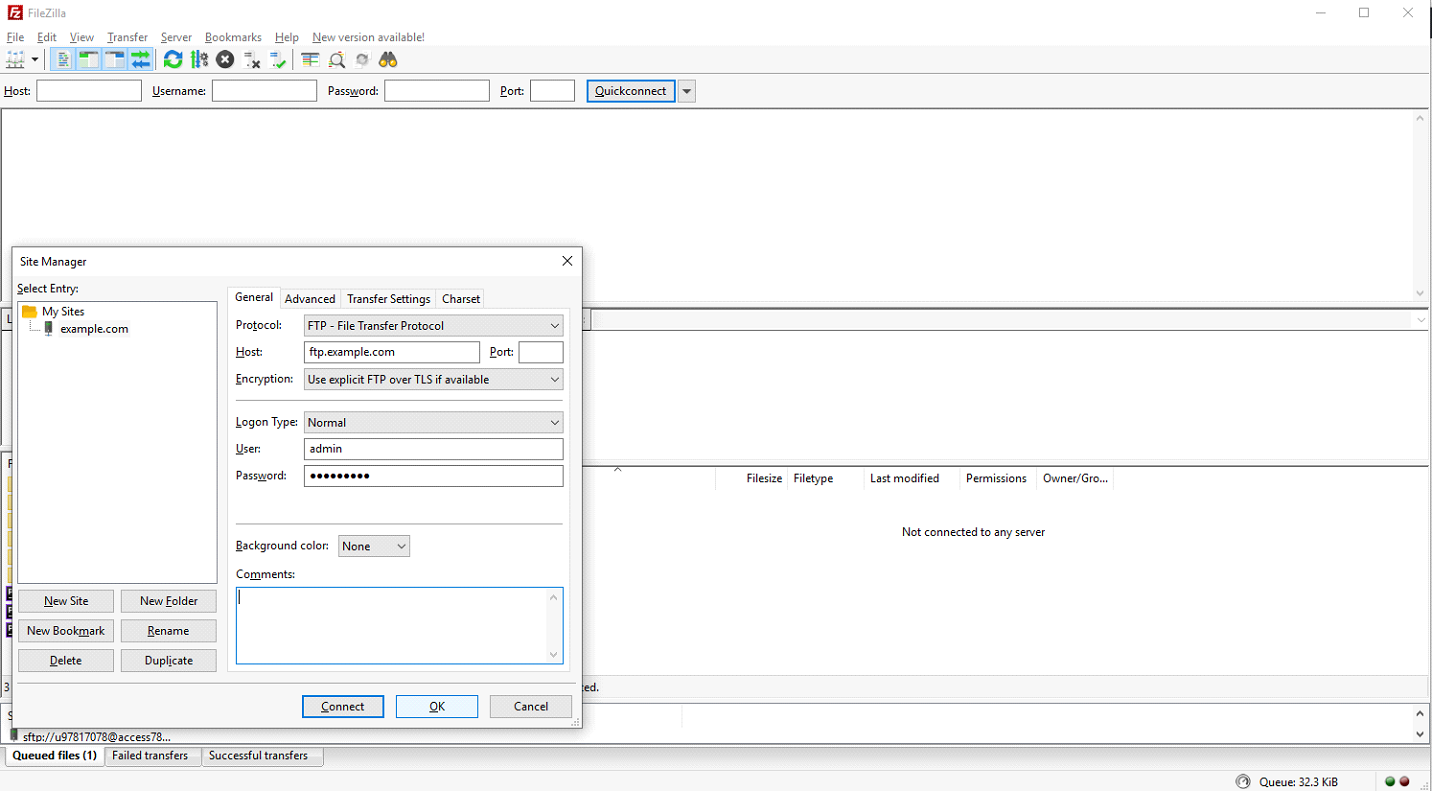Toggle transfer queue display icon
Image resolution: width=1432 pixels, height=791 pixels.
point(140,60)
